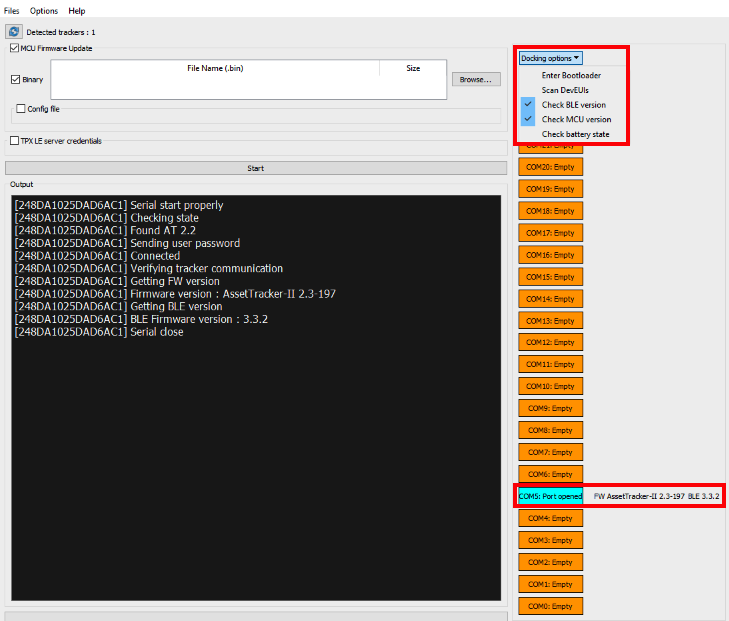Open the Docking options dropdown
The image size is (729, 621).
(550, 58)
